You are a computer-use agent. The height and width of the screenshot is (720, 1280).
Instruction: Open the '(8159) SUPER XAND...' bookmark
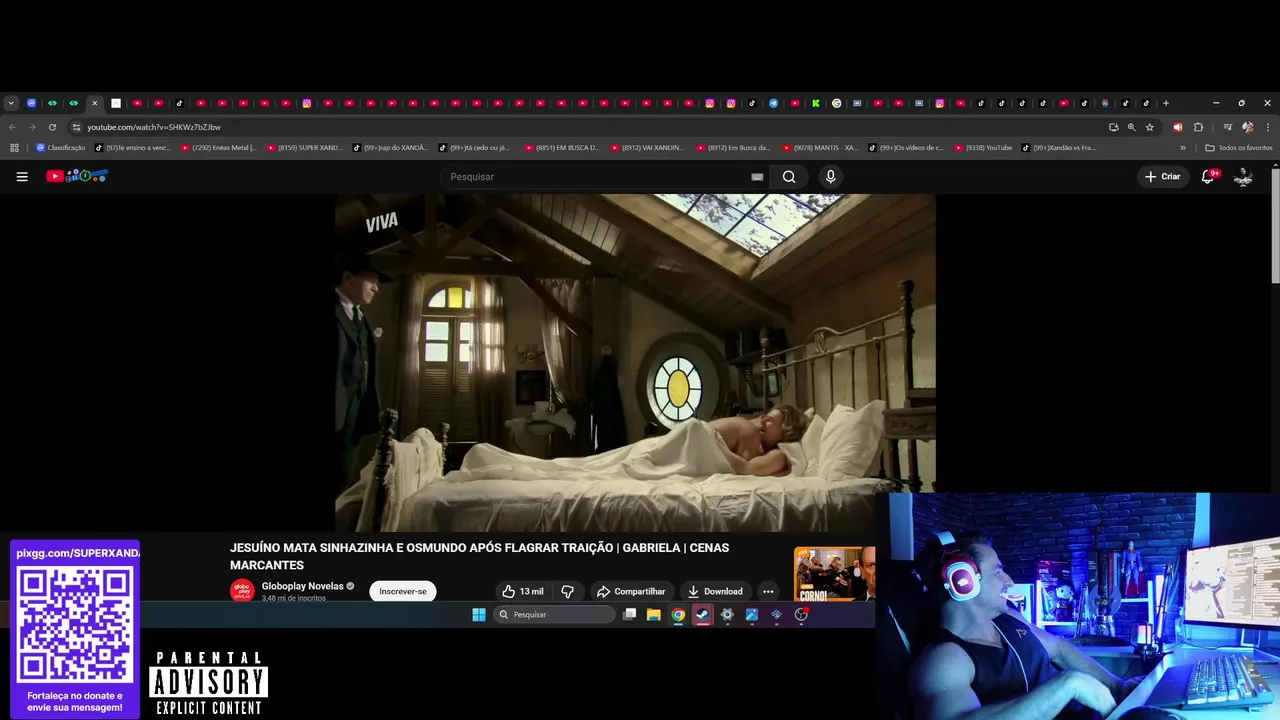tap(304, 148)
